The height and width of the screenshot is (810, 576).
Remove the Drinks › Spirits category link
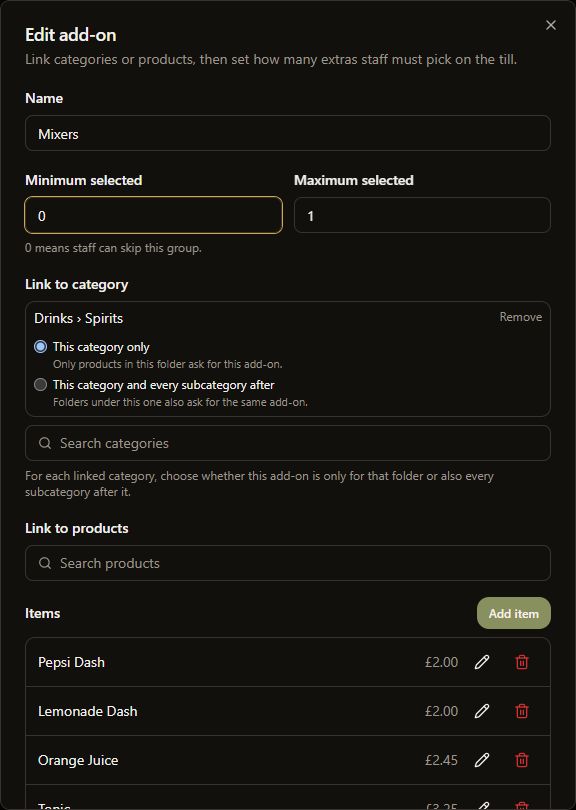520,317
